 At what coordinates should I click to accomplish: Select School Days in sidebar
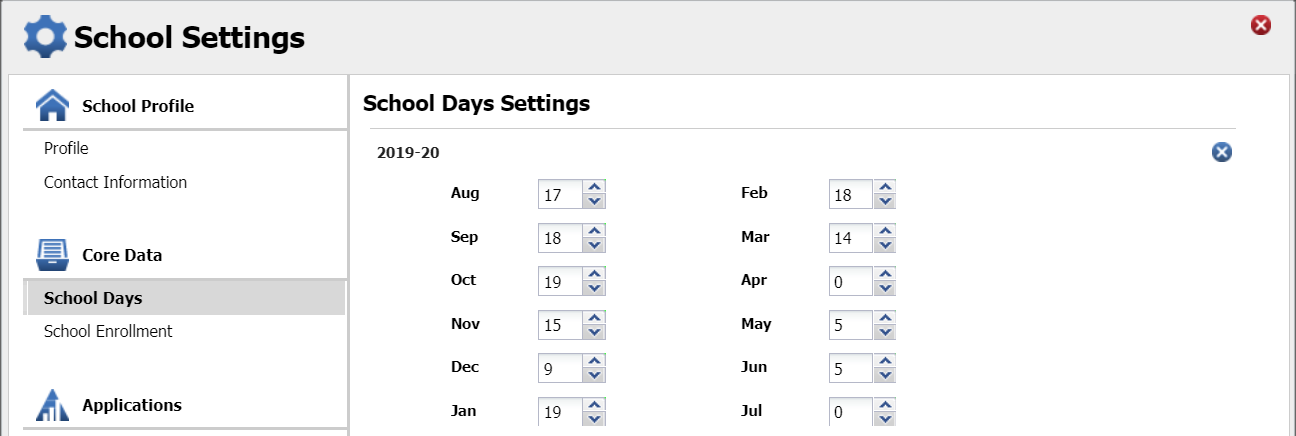[93, 298]
